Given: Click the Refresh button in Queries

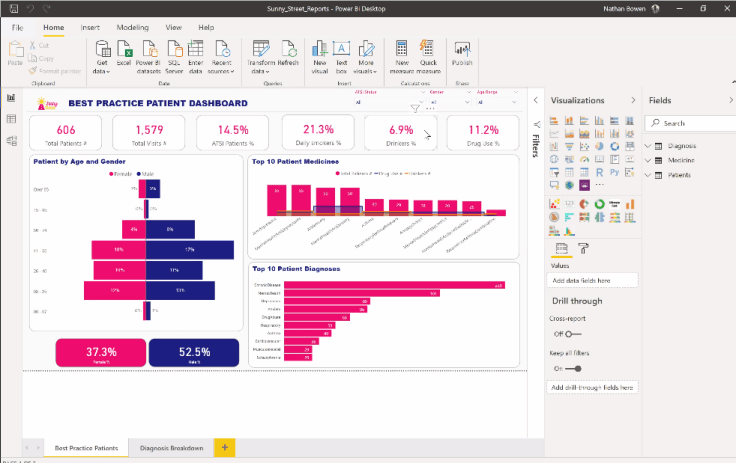Looking at the screenshot, I should point(288,55).
